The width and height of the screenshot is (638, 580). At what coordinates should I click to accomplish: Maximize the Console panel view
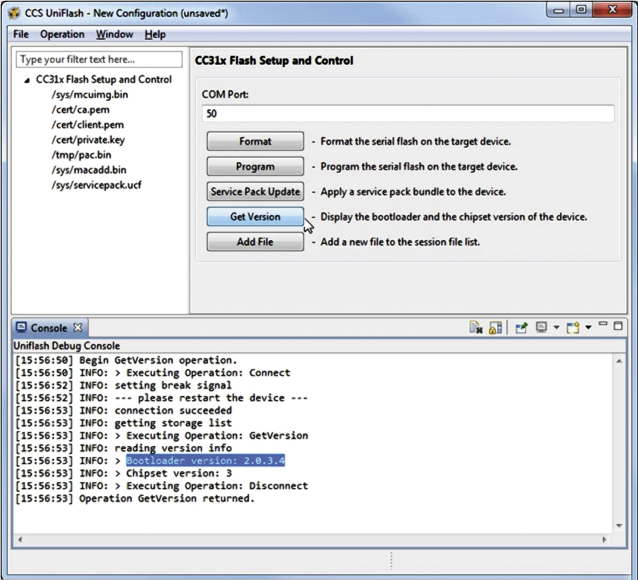coord(618,326)
